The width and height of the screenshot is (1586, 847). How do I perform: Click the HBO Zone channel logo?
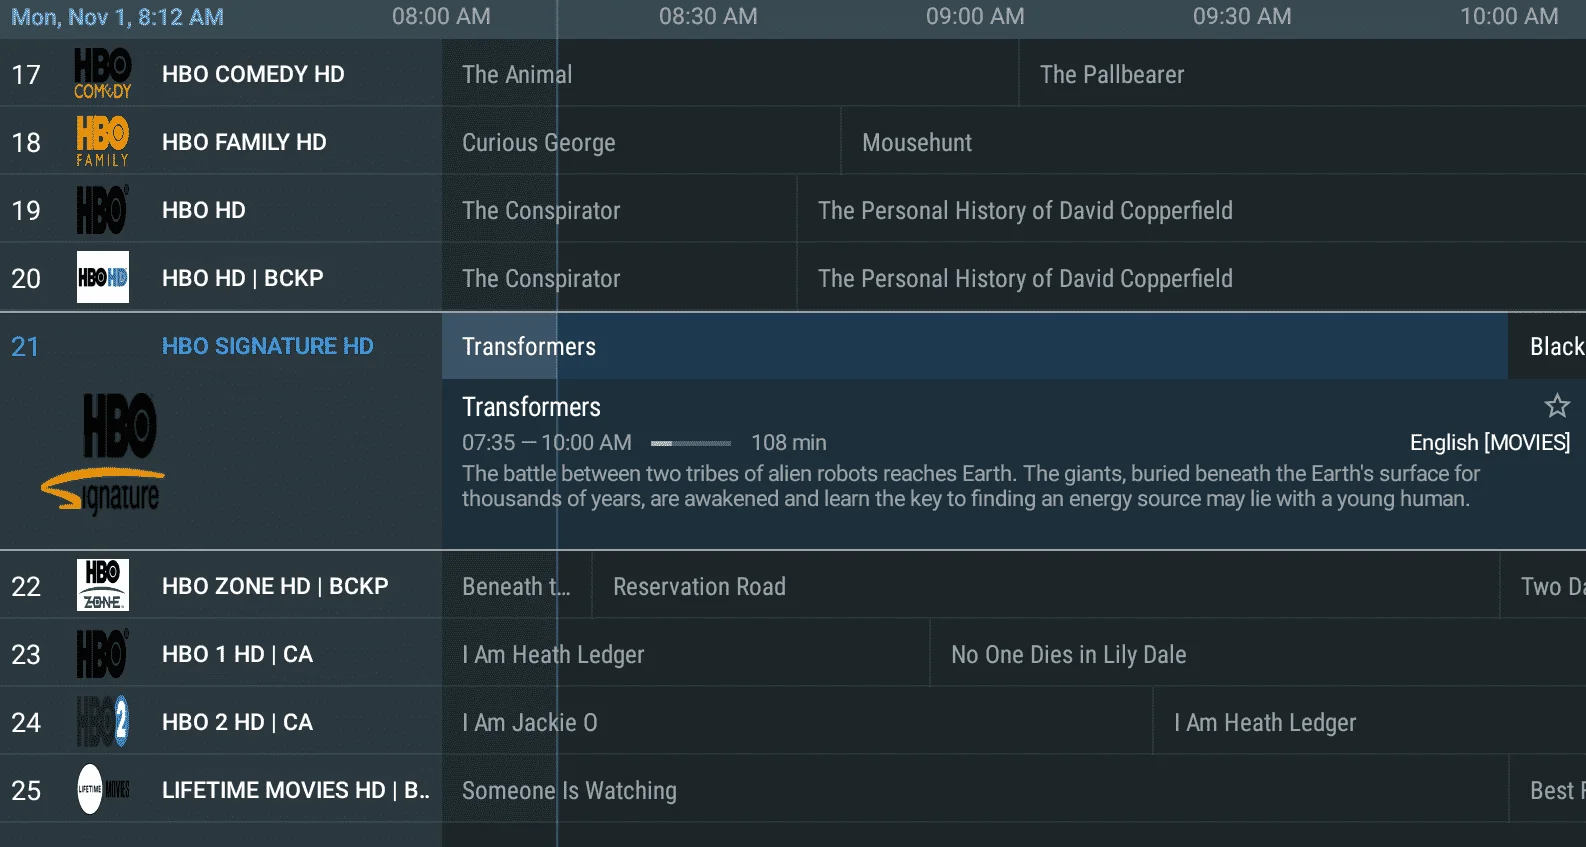(103, 585)
